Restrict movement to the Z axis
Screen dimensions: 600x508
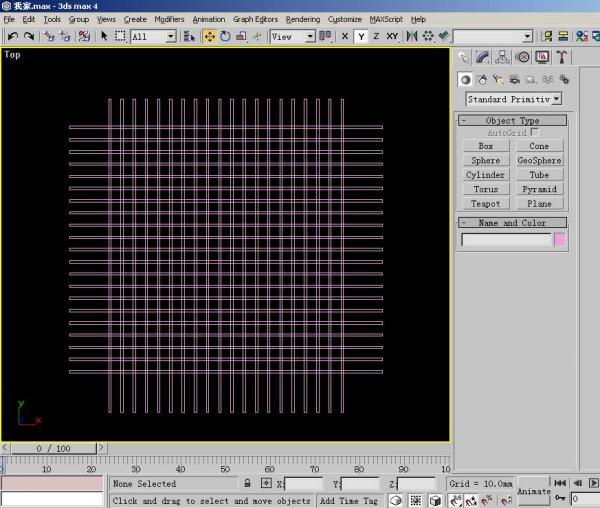point(376,36)
